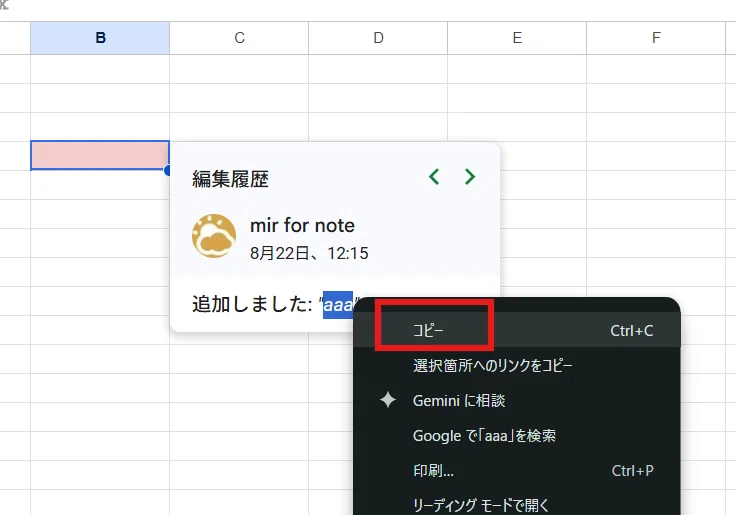Choose 選択箇所へのリンクをコピー menu entry
Image resolution: width=736 pixels, height=515 pixels.
(516, 366)
